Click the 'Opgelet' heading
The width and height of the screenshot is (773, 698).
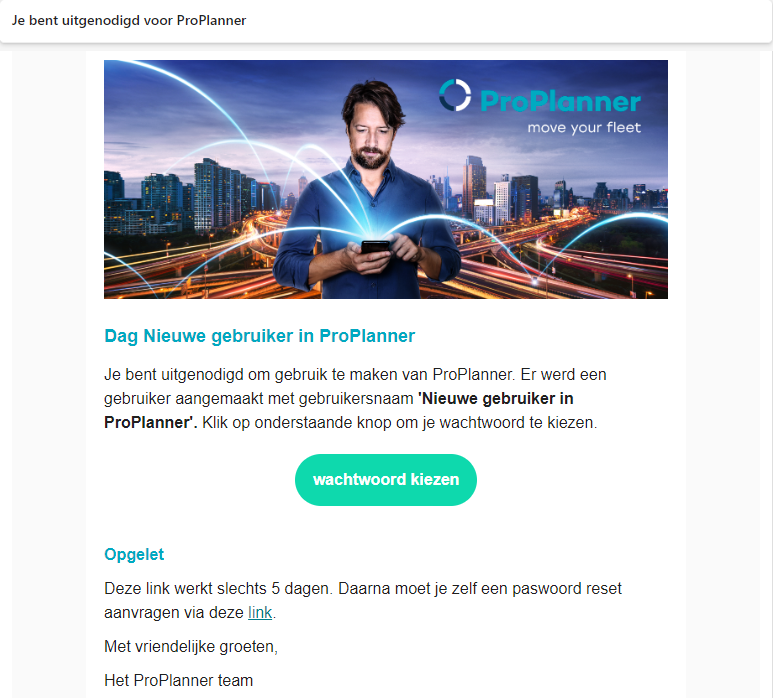[x=134, y=555]
